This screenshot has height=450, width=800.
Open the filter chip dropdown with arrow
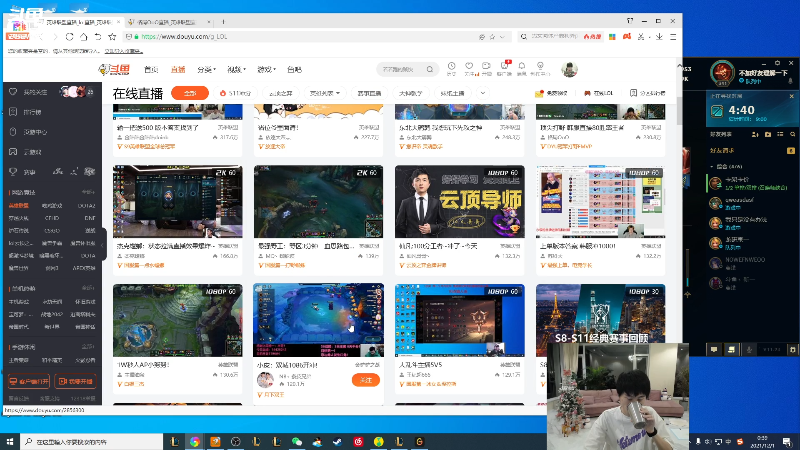click(x=324, y=93)
